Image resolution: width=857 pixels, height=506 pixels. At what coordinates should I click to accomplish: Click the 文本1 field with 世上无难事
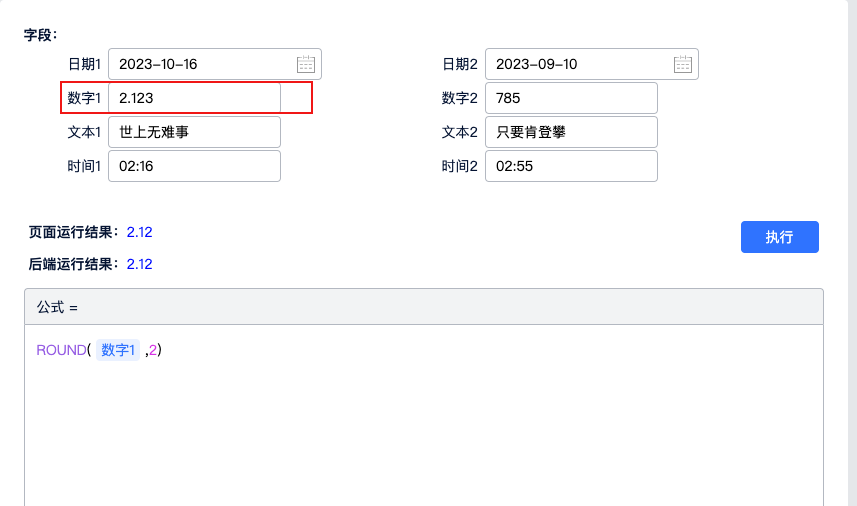click(194, 132)
